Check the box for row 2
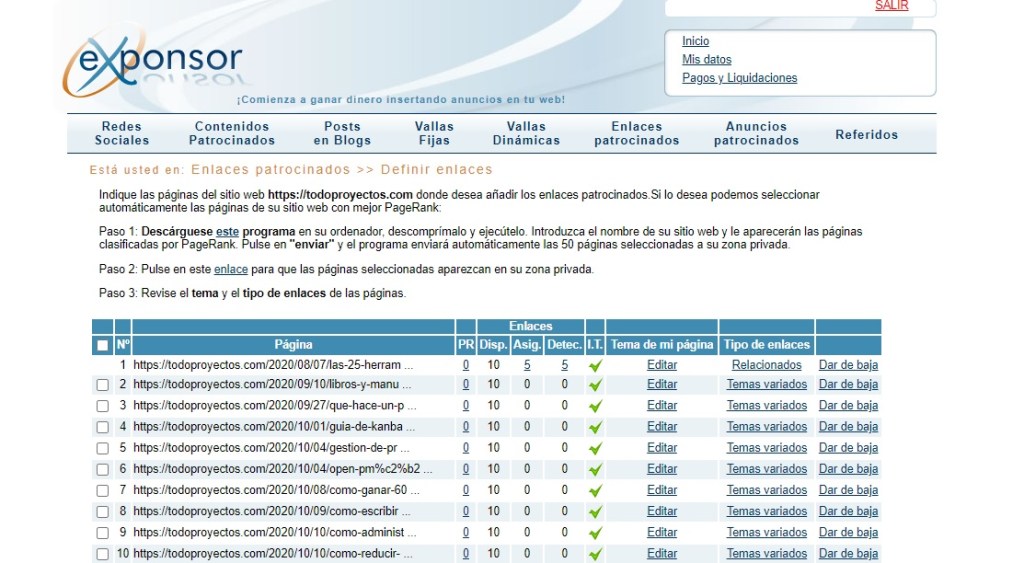 102,385
